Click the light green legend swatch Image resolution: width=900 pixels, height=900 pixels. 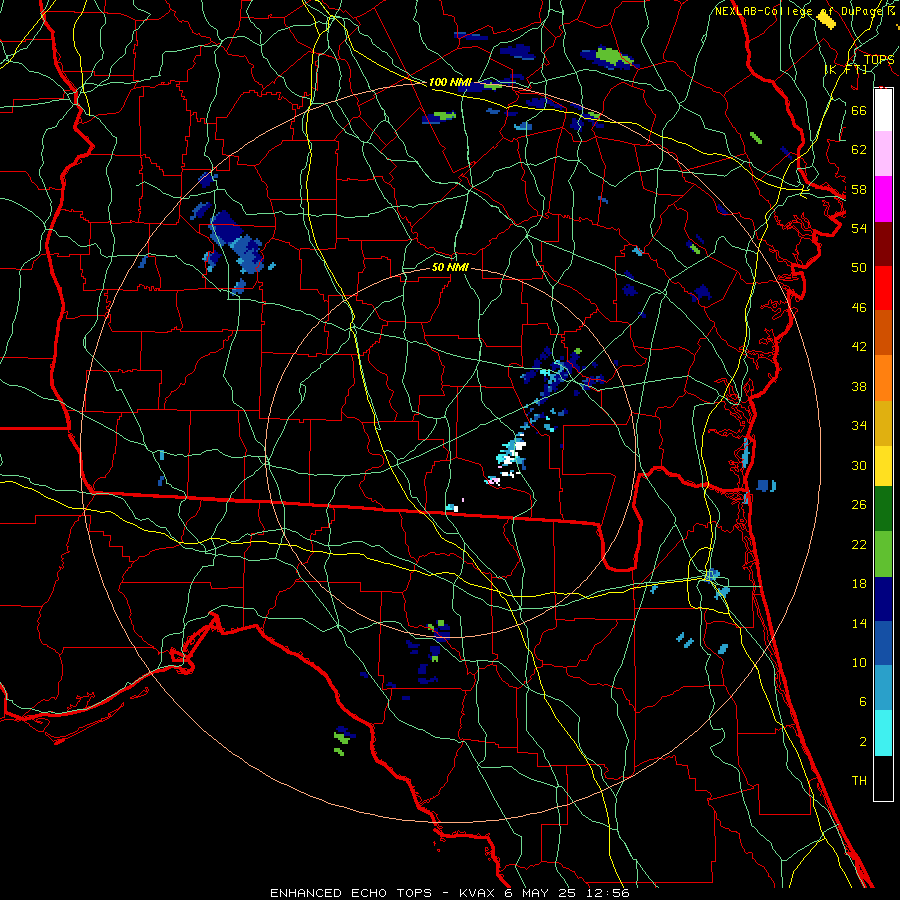(x=883, y=554)
